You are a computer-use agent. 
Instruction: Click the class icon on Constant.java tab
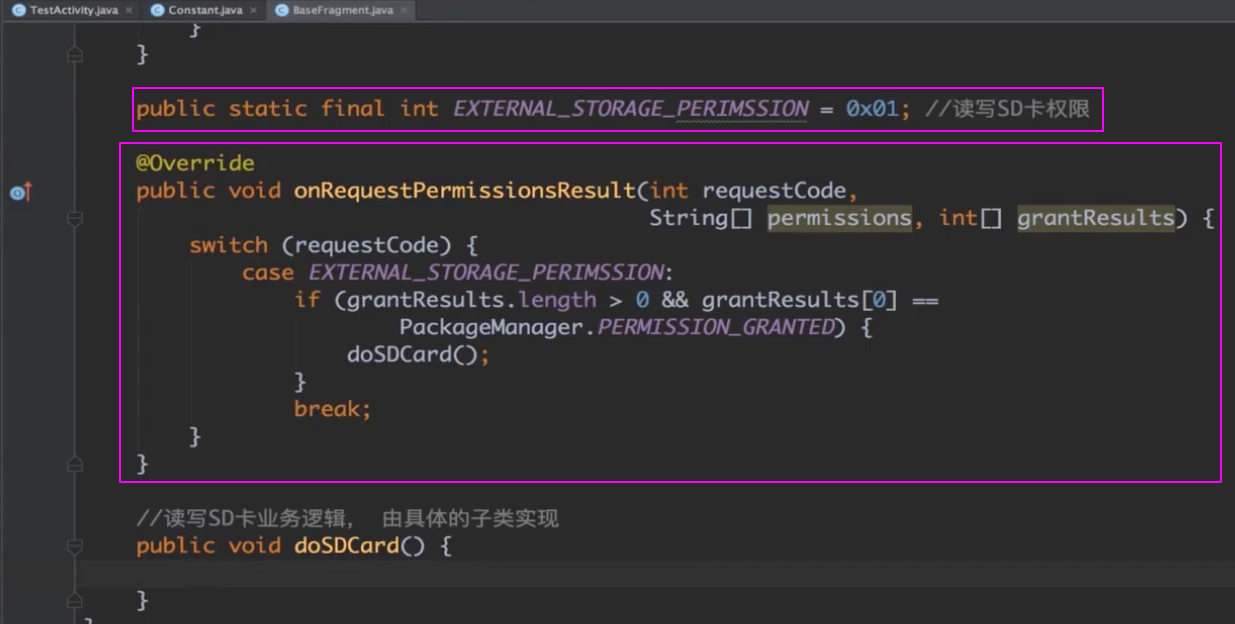[x=157, y=10]
